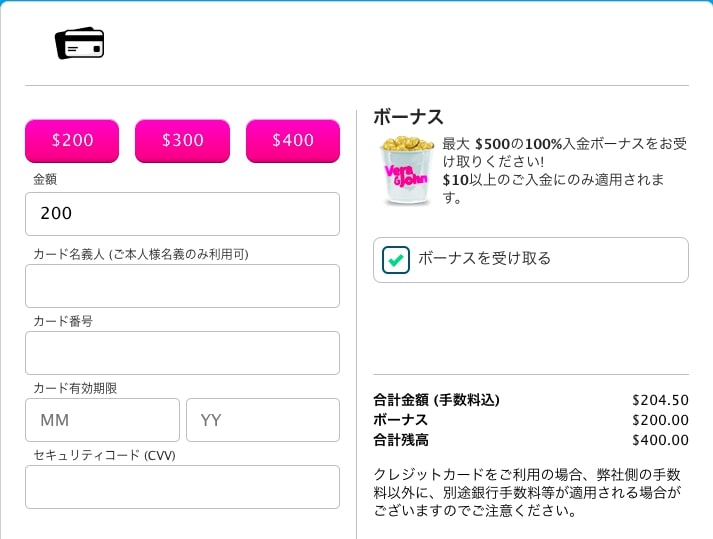713x539 pixels.
Task: Click the MM expiry month field
Action: pos(102,420)
